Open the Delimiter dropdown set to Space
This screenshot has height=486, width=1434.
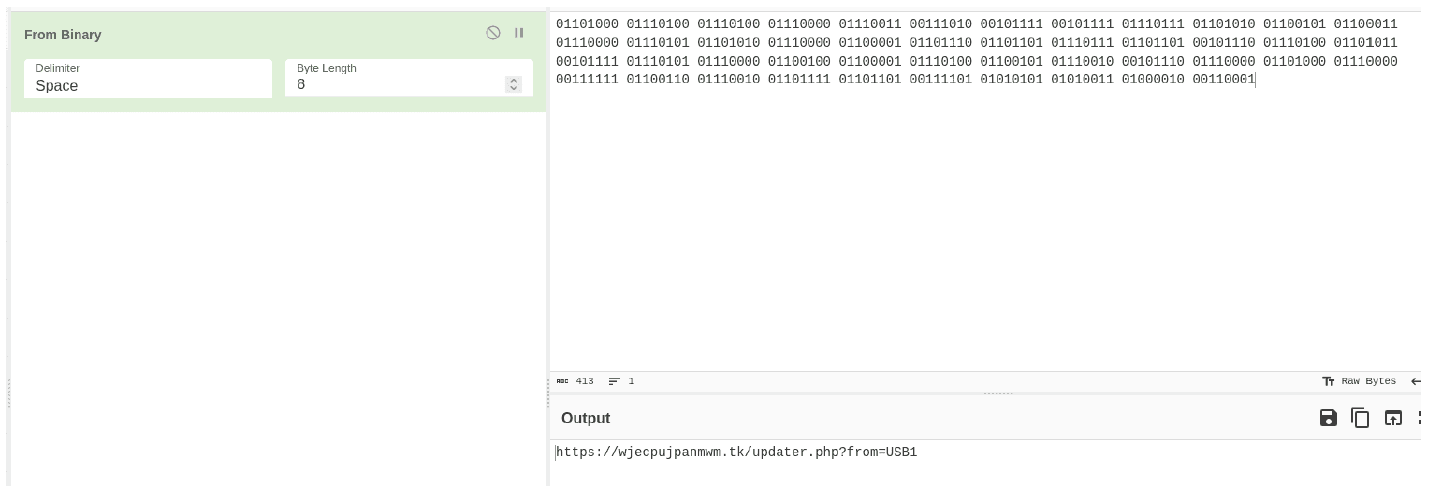(148, 78)
